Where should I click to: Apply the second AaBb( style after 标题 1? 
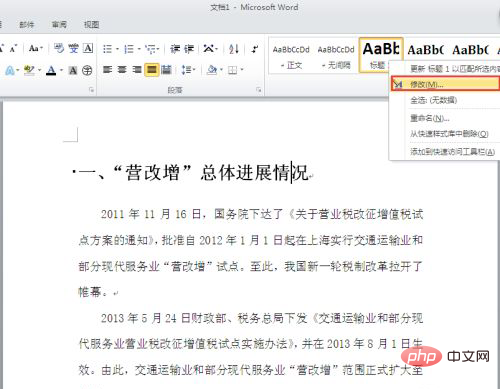[x=471, y=50]
